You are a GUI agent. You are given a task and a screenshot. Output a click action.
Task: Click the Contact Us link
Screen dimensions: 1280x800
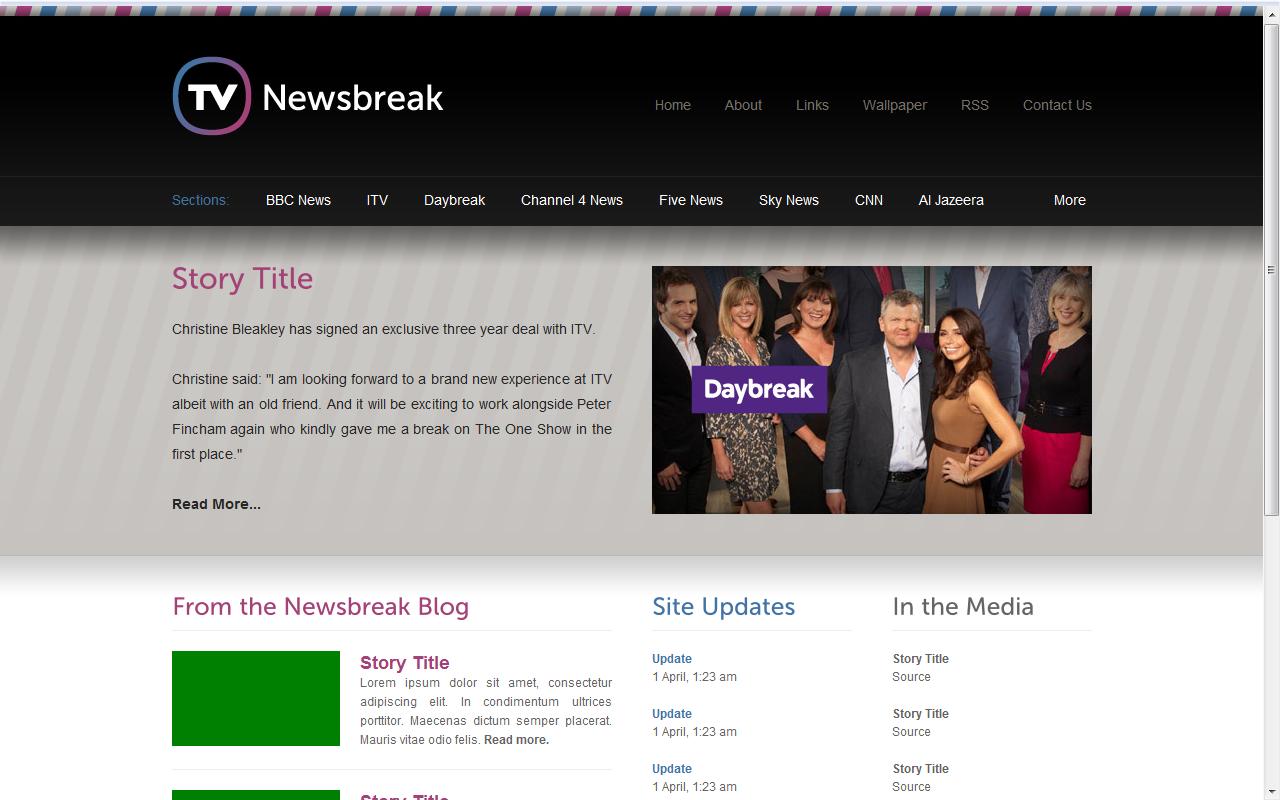pyautogui.click(x=1056, y=105)
